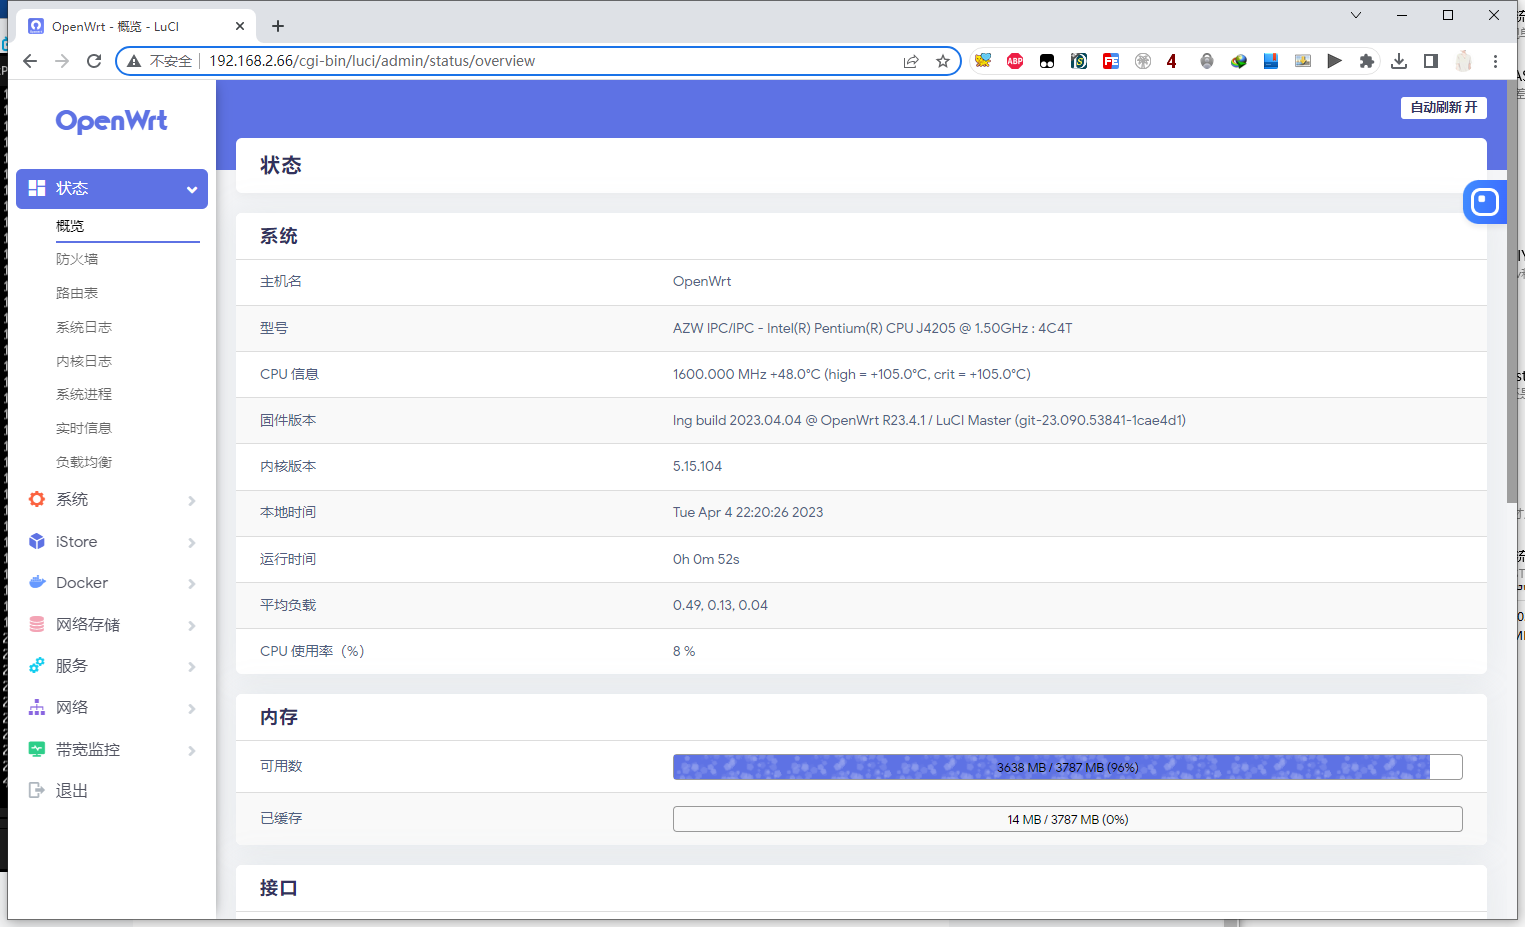Expand the iStore menu arrow

point(192,542)
